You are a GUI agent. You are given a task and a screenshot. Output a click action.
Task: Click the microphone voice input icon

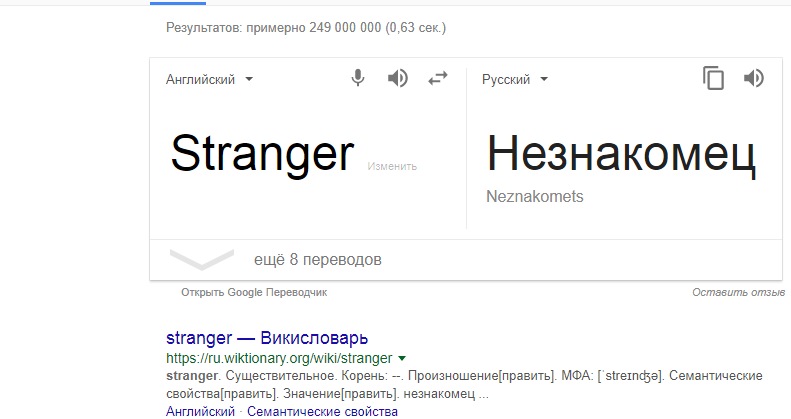(358, 78)
